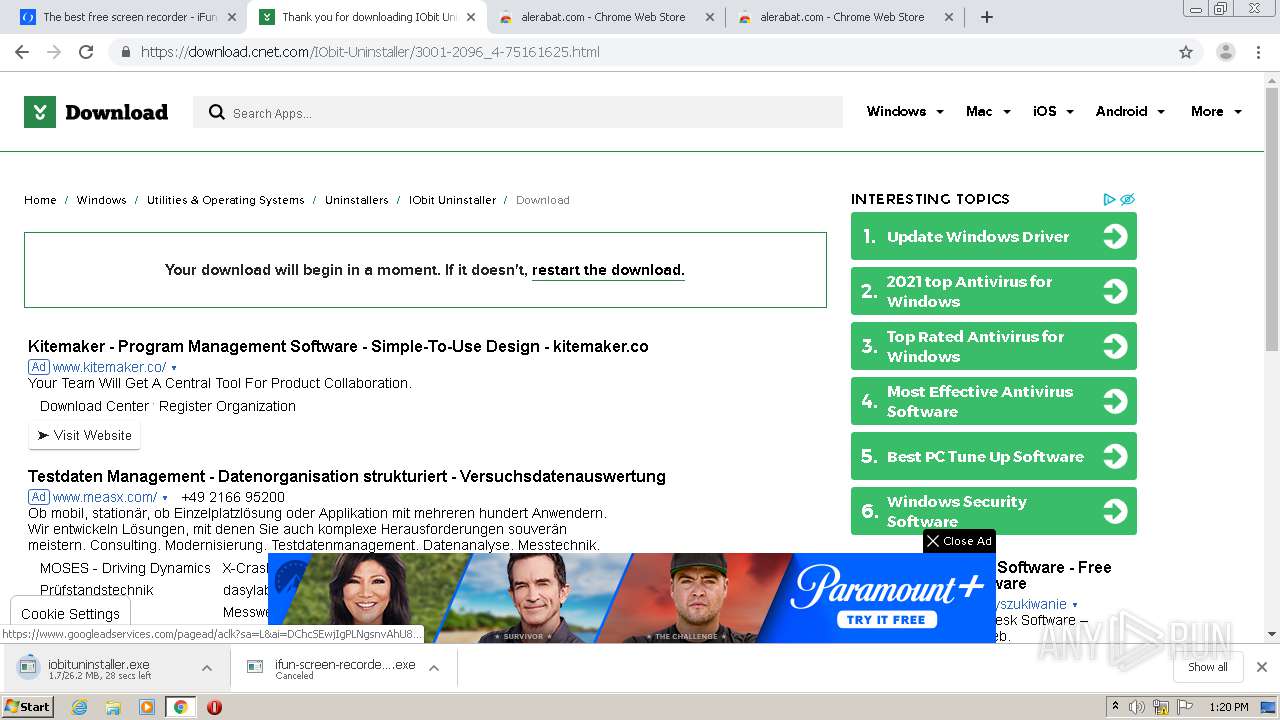This screenshot has width=1280, height=720.
Task: Click red stop icon in taskbar
Action: (x=214, y=707)
